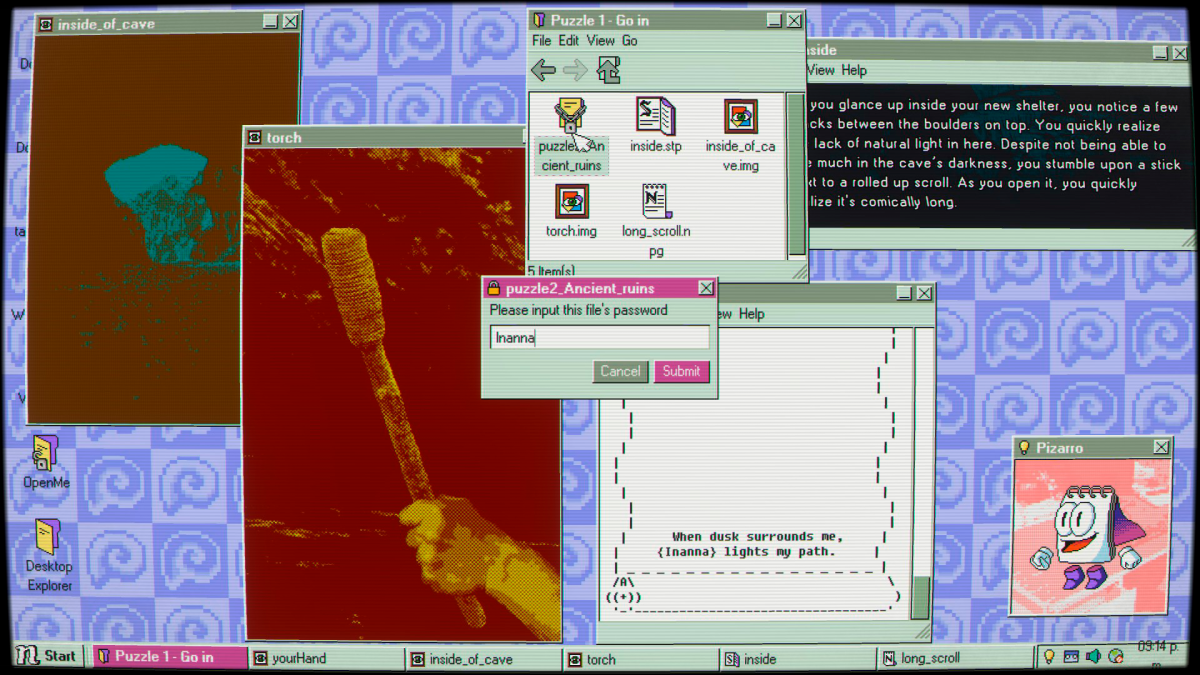
Task: Open the locked puzzle2_Ancient_ruins file icon
Action: pyautogui.click(x=570, y=120)
